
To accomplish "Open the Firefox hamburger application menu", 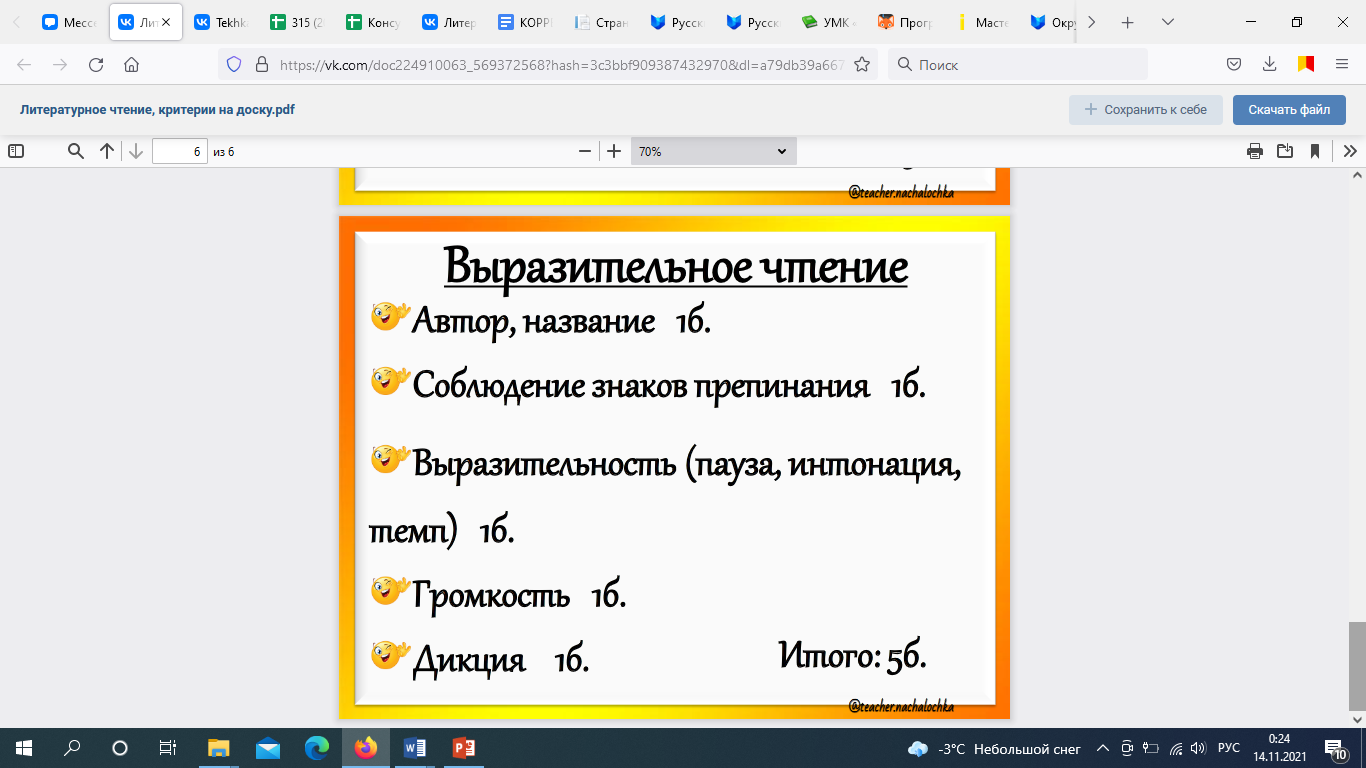I will pos(1342,65).
